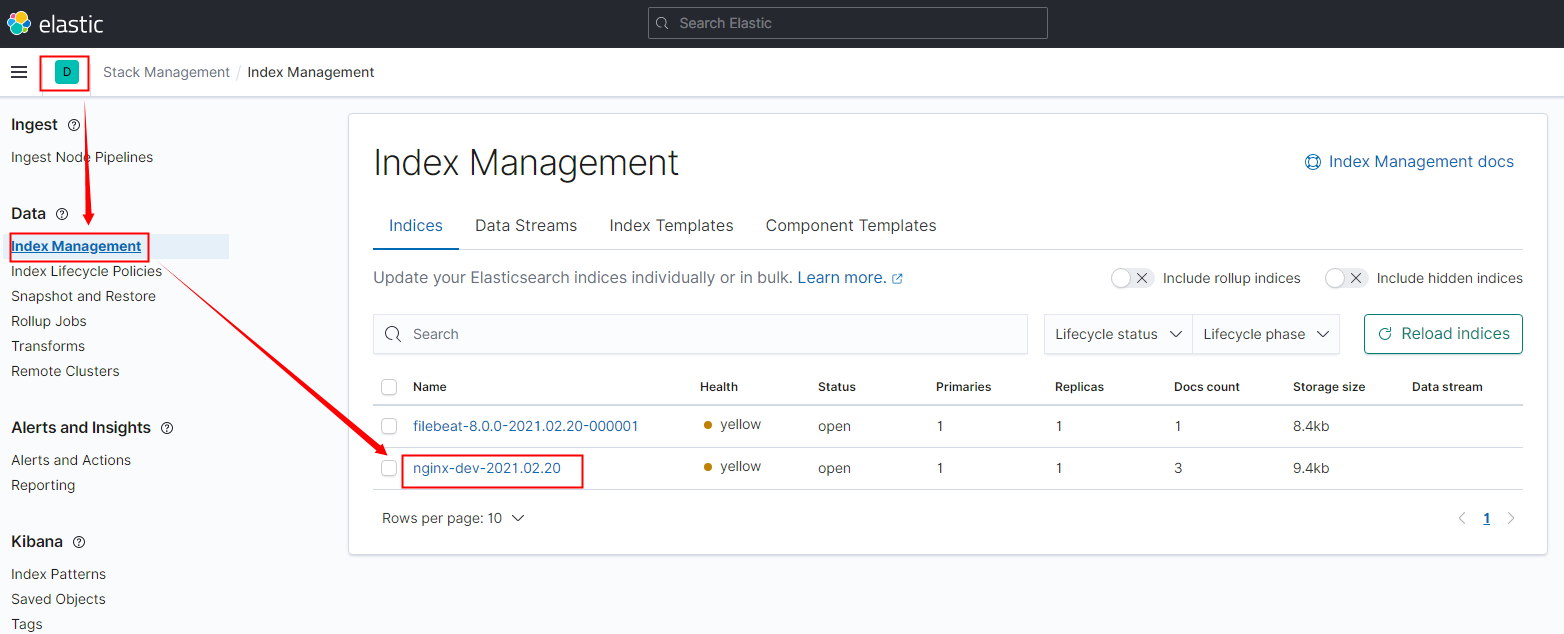Sort by the Replicas column header
The image size is (1564, 634).
pos(1080,387)
